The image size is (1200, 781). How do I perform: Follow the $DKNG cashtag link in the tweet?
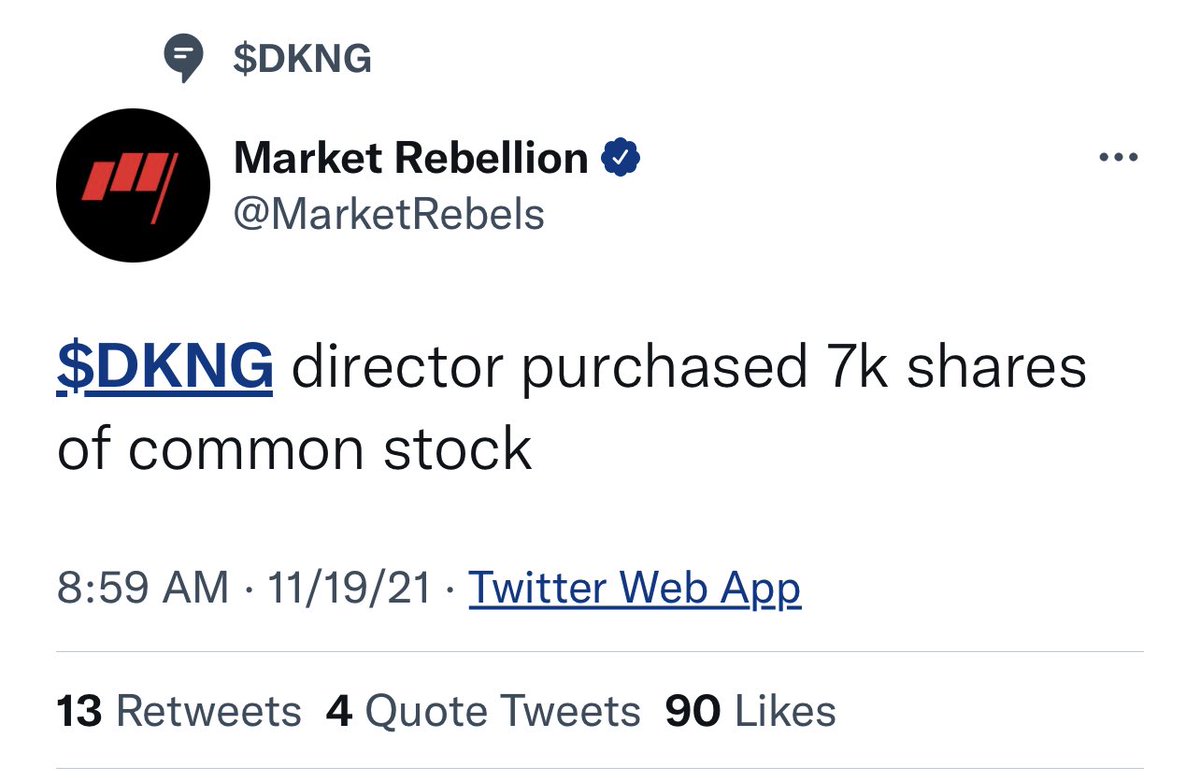[x=165, y=368]
